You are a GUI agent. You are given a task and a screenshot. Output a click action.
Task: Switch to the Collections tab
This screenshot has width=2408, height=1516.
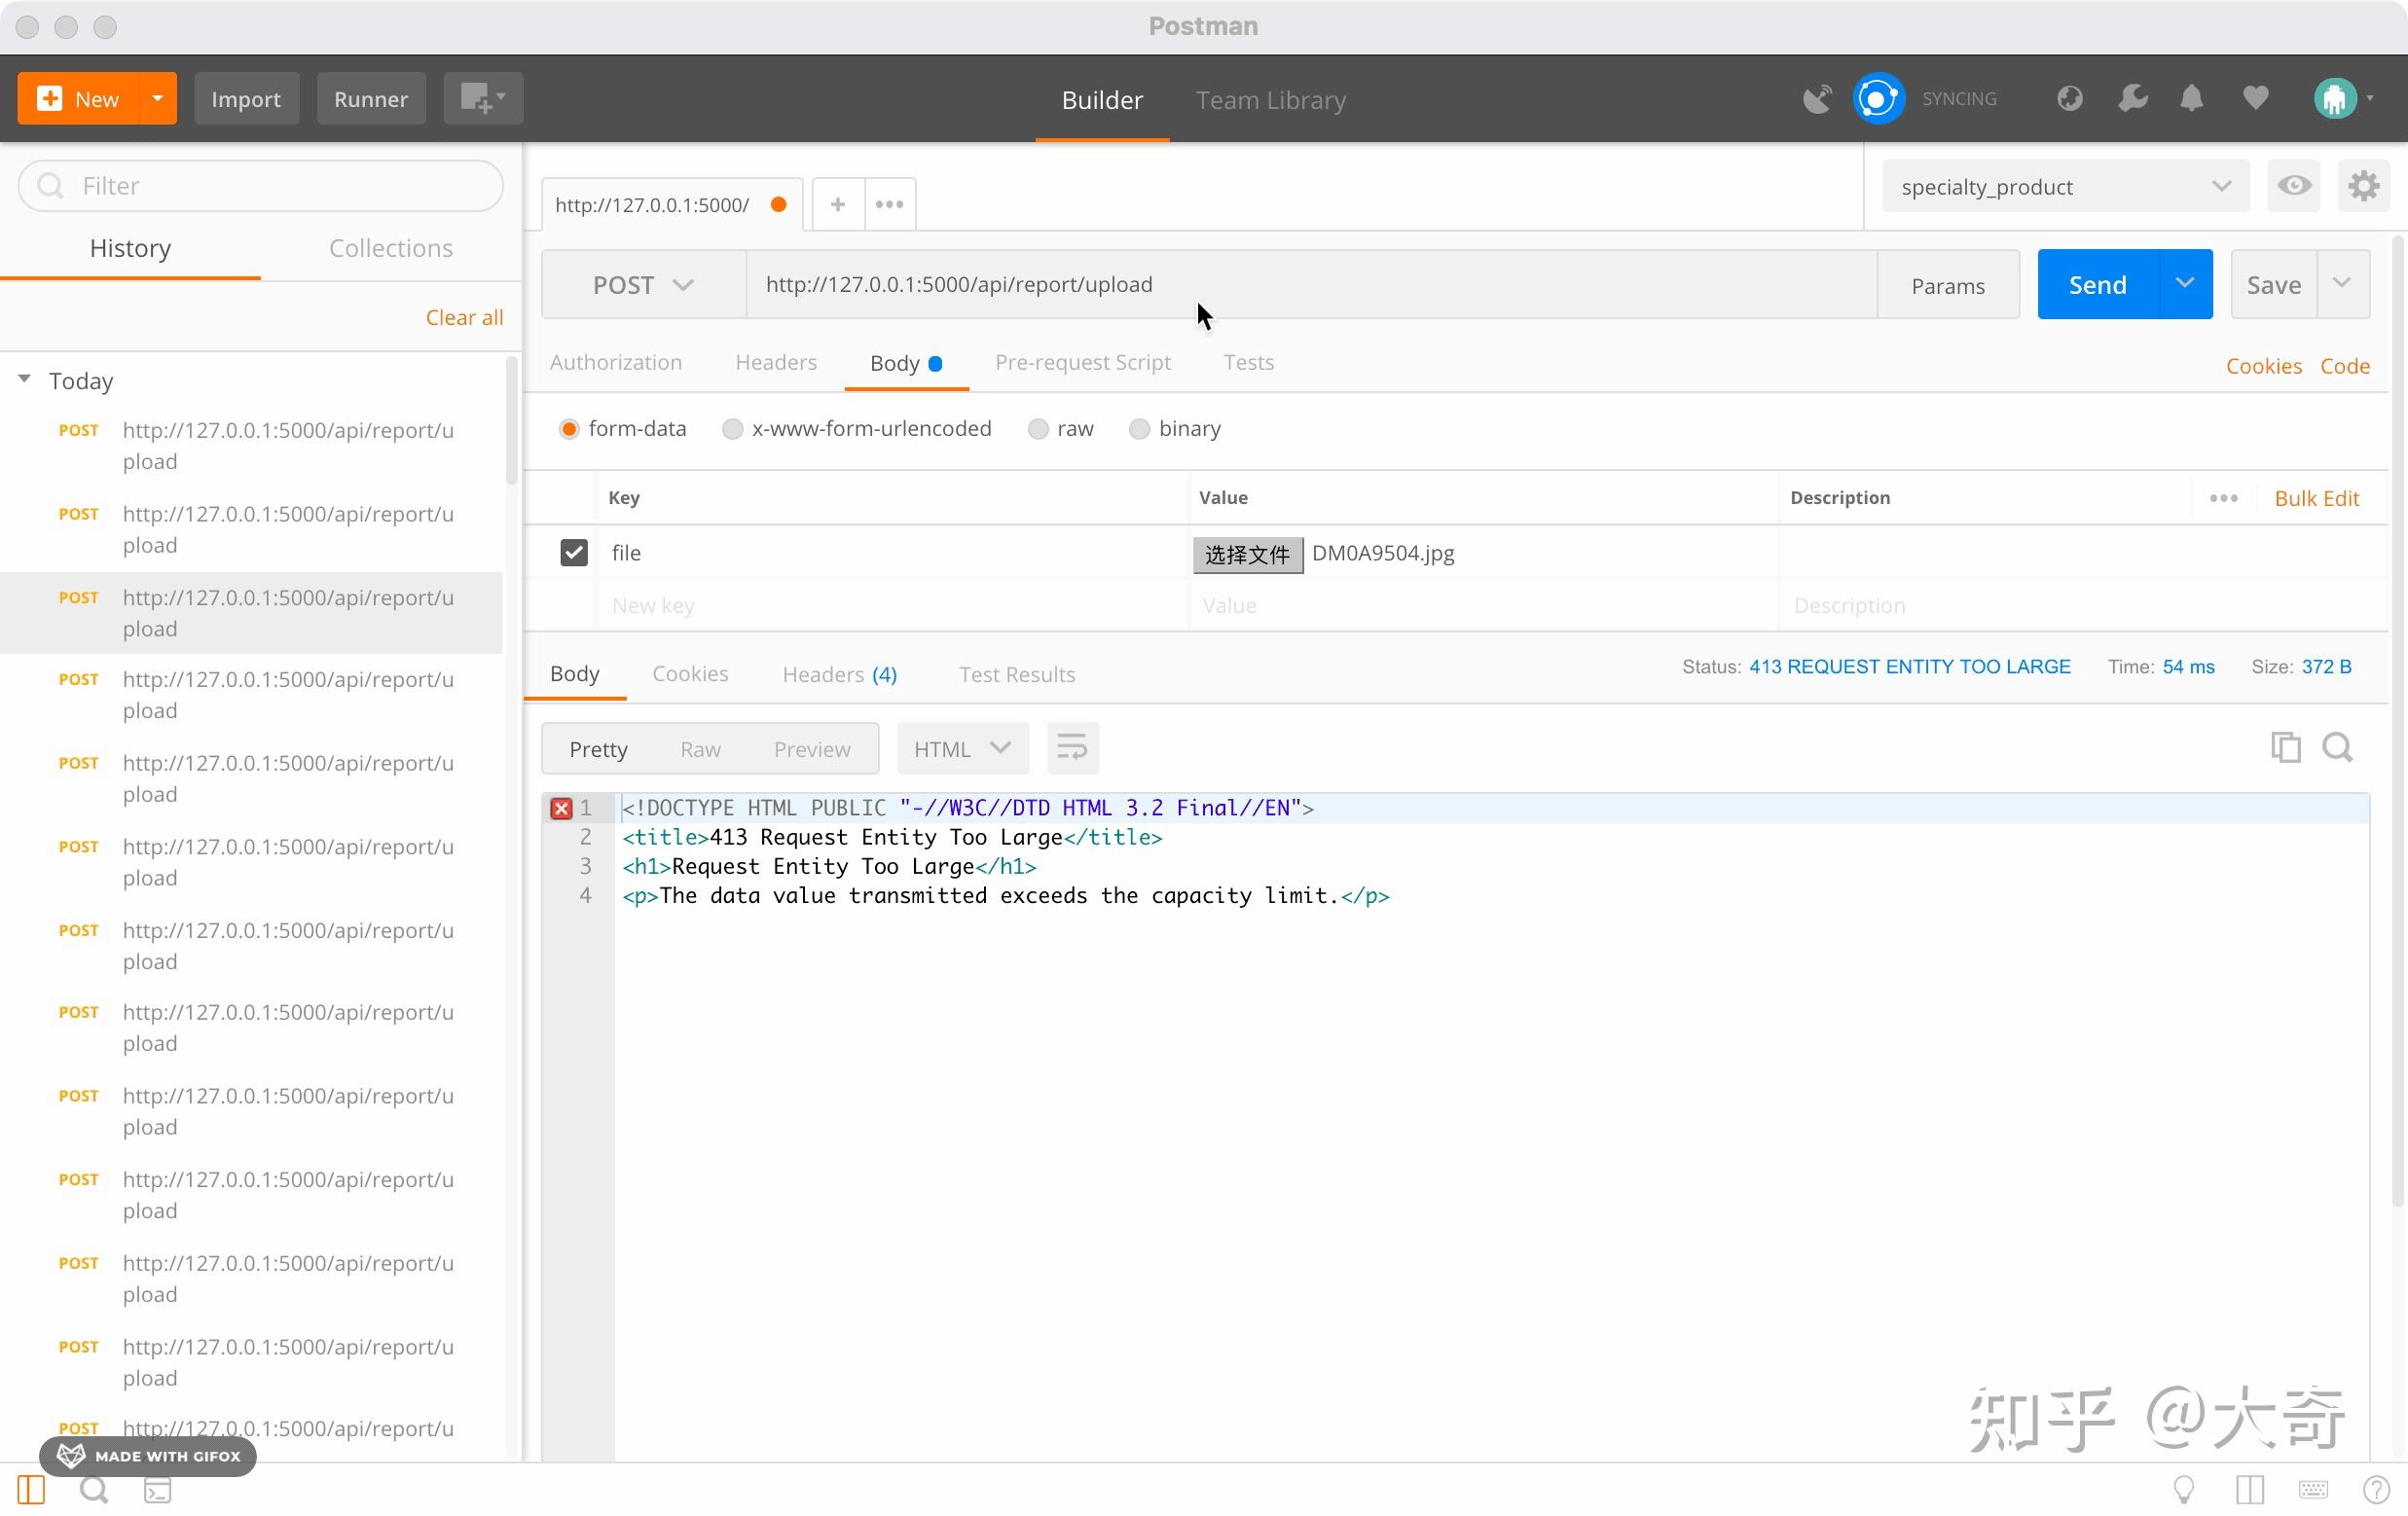coord(391,247)
